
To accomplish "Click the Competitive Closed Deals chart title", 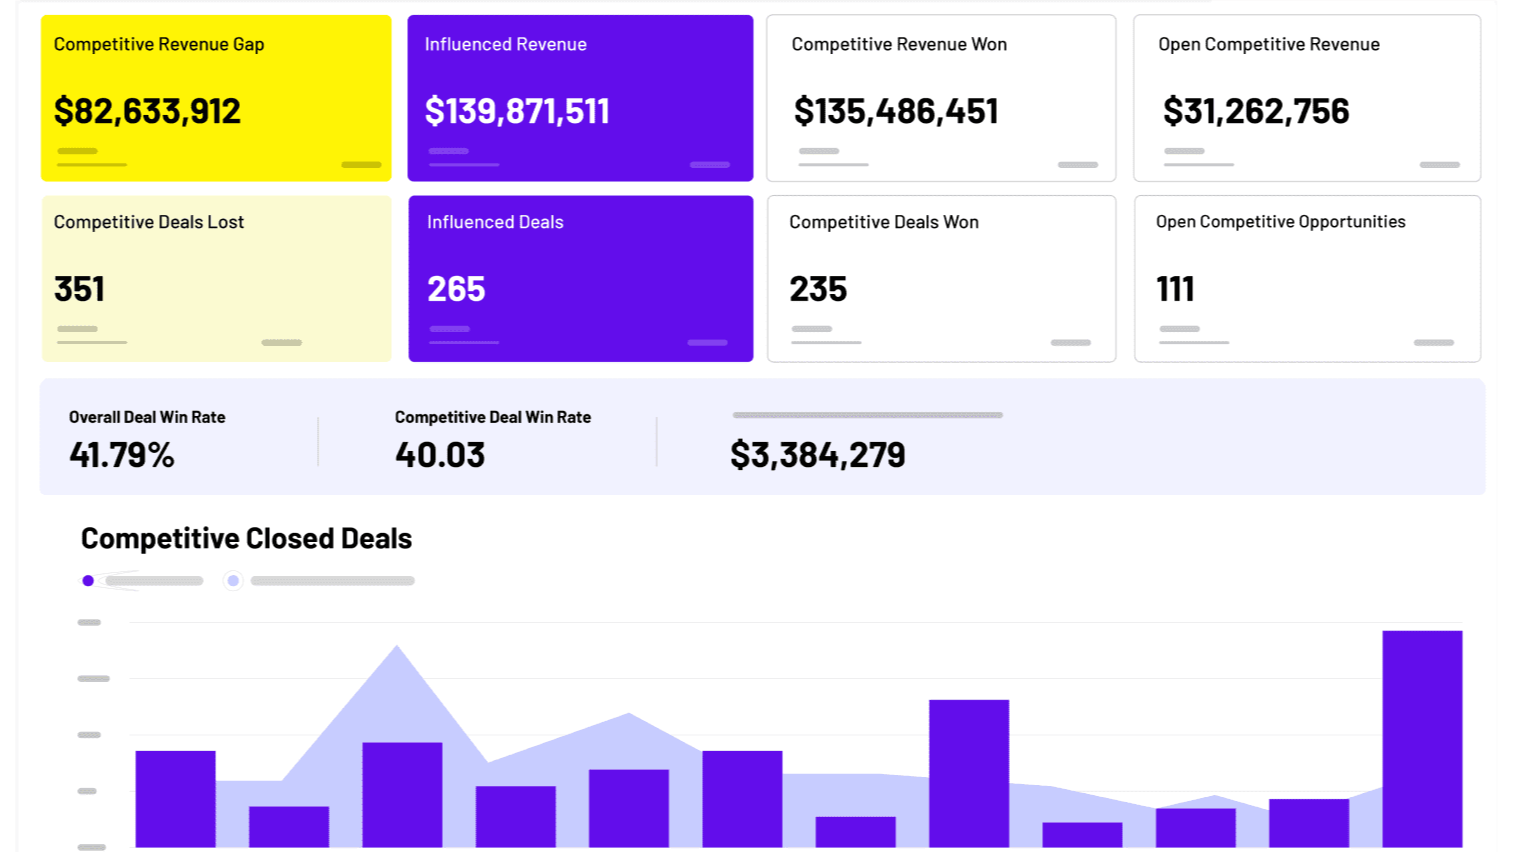I will pos(246,538).
